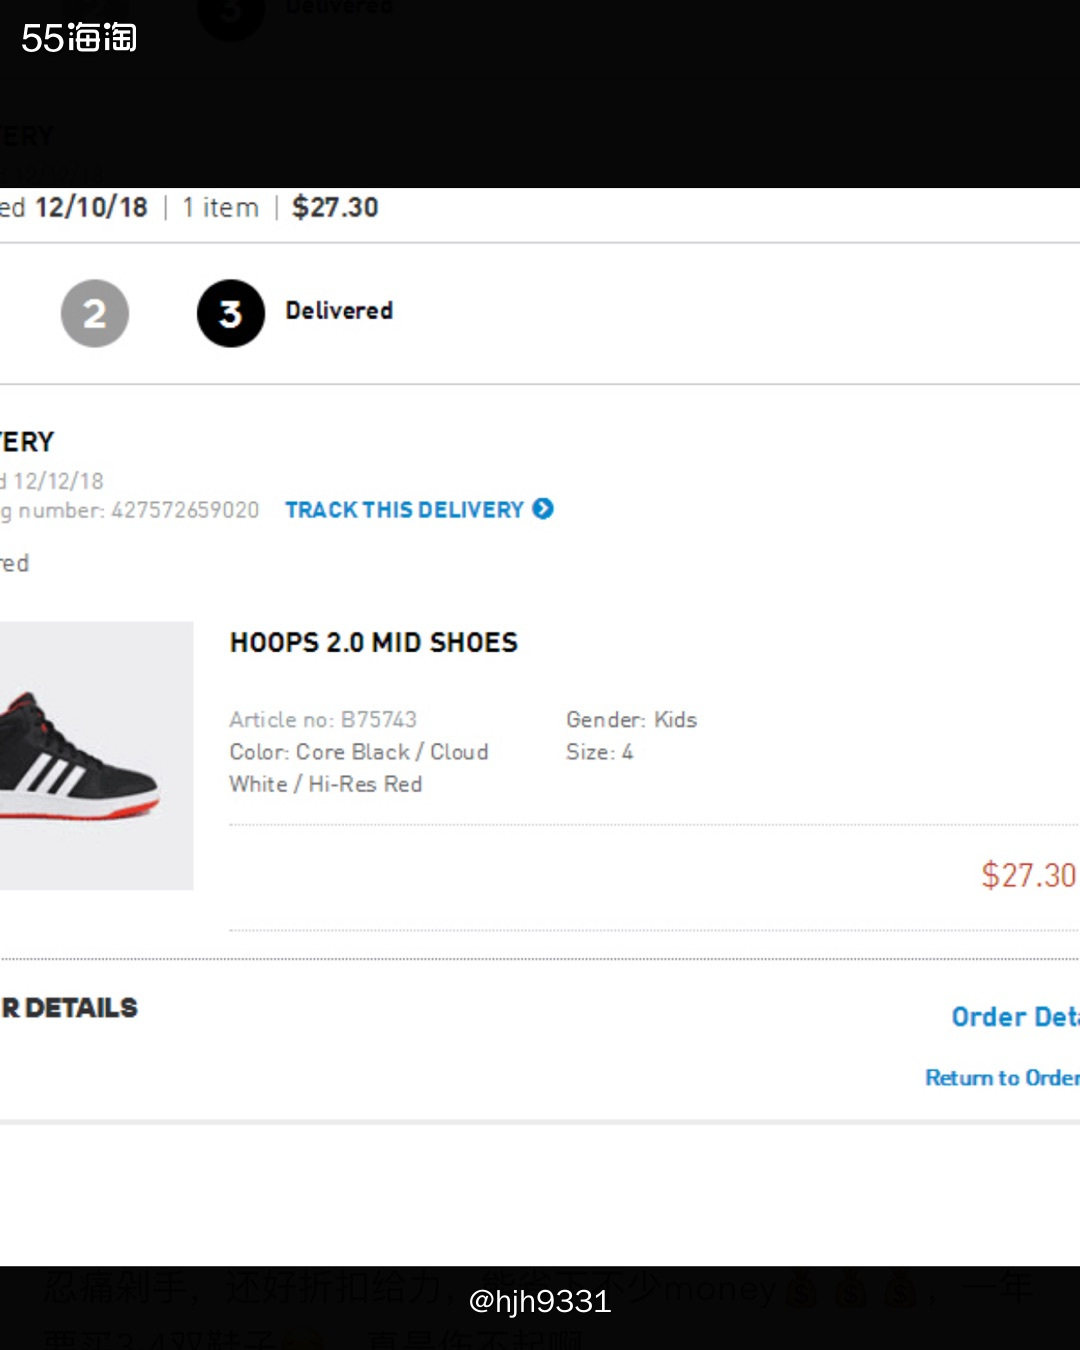Viewport: 1080px width, 1350px height.
Task: Open the Order Details link
Action: click(1014, 1017)
